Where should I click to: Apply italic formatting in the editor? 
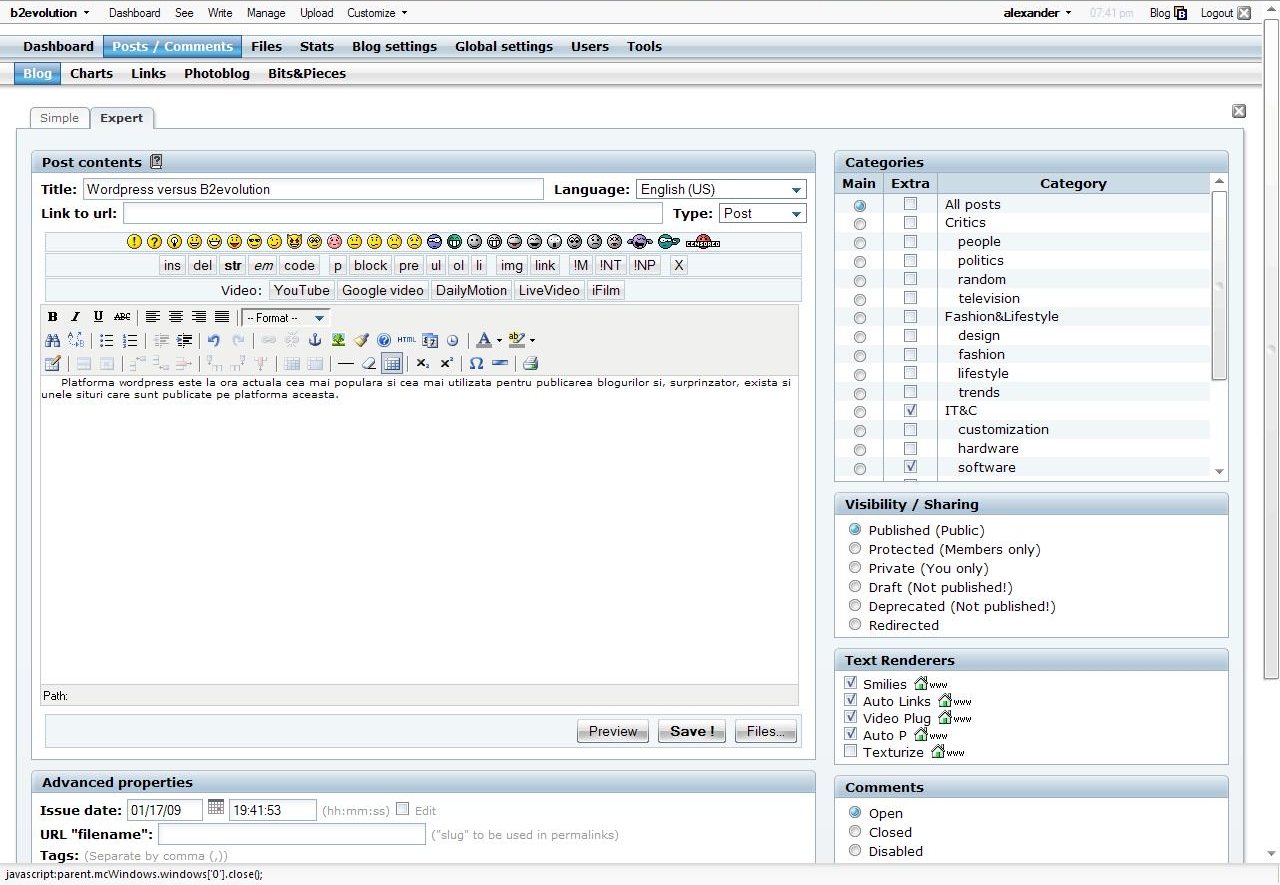pyautogui.click(x=75, y=317)
